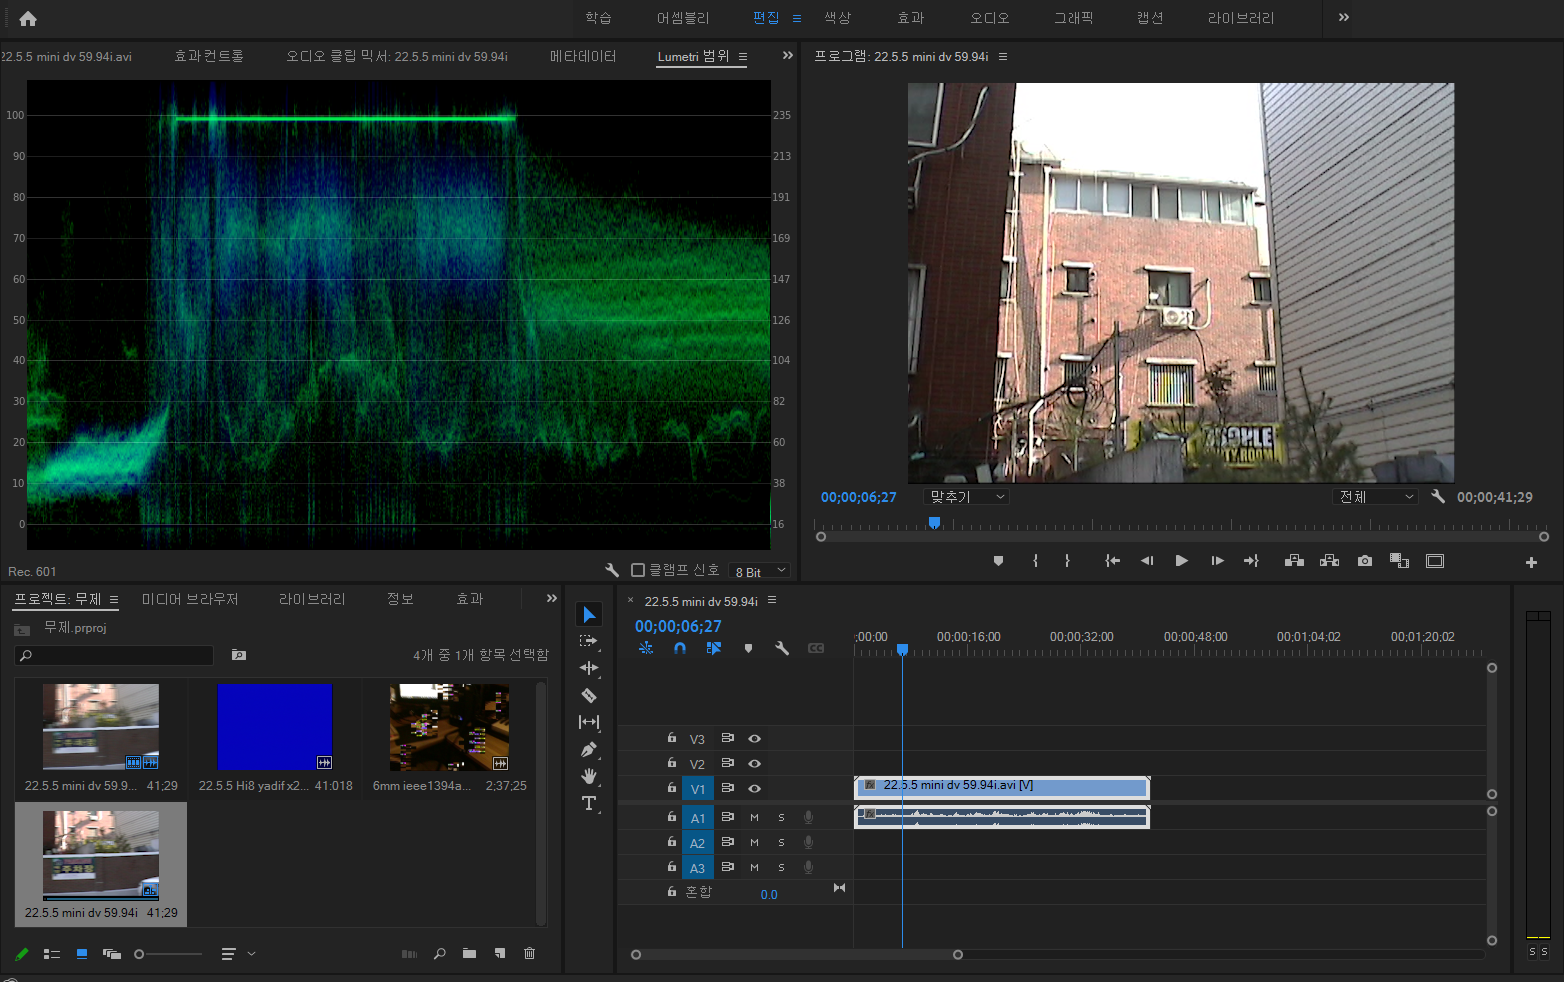Open the 미디어 브라우저 panel tab
This screenshot has height=982, width=1564.
[190, 599]
